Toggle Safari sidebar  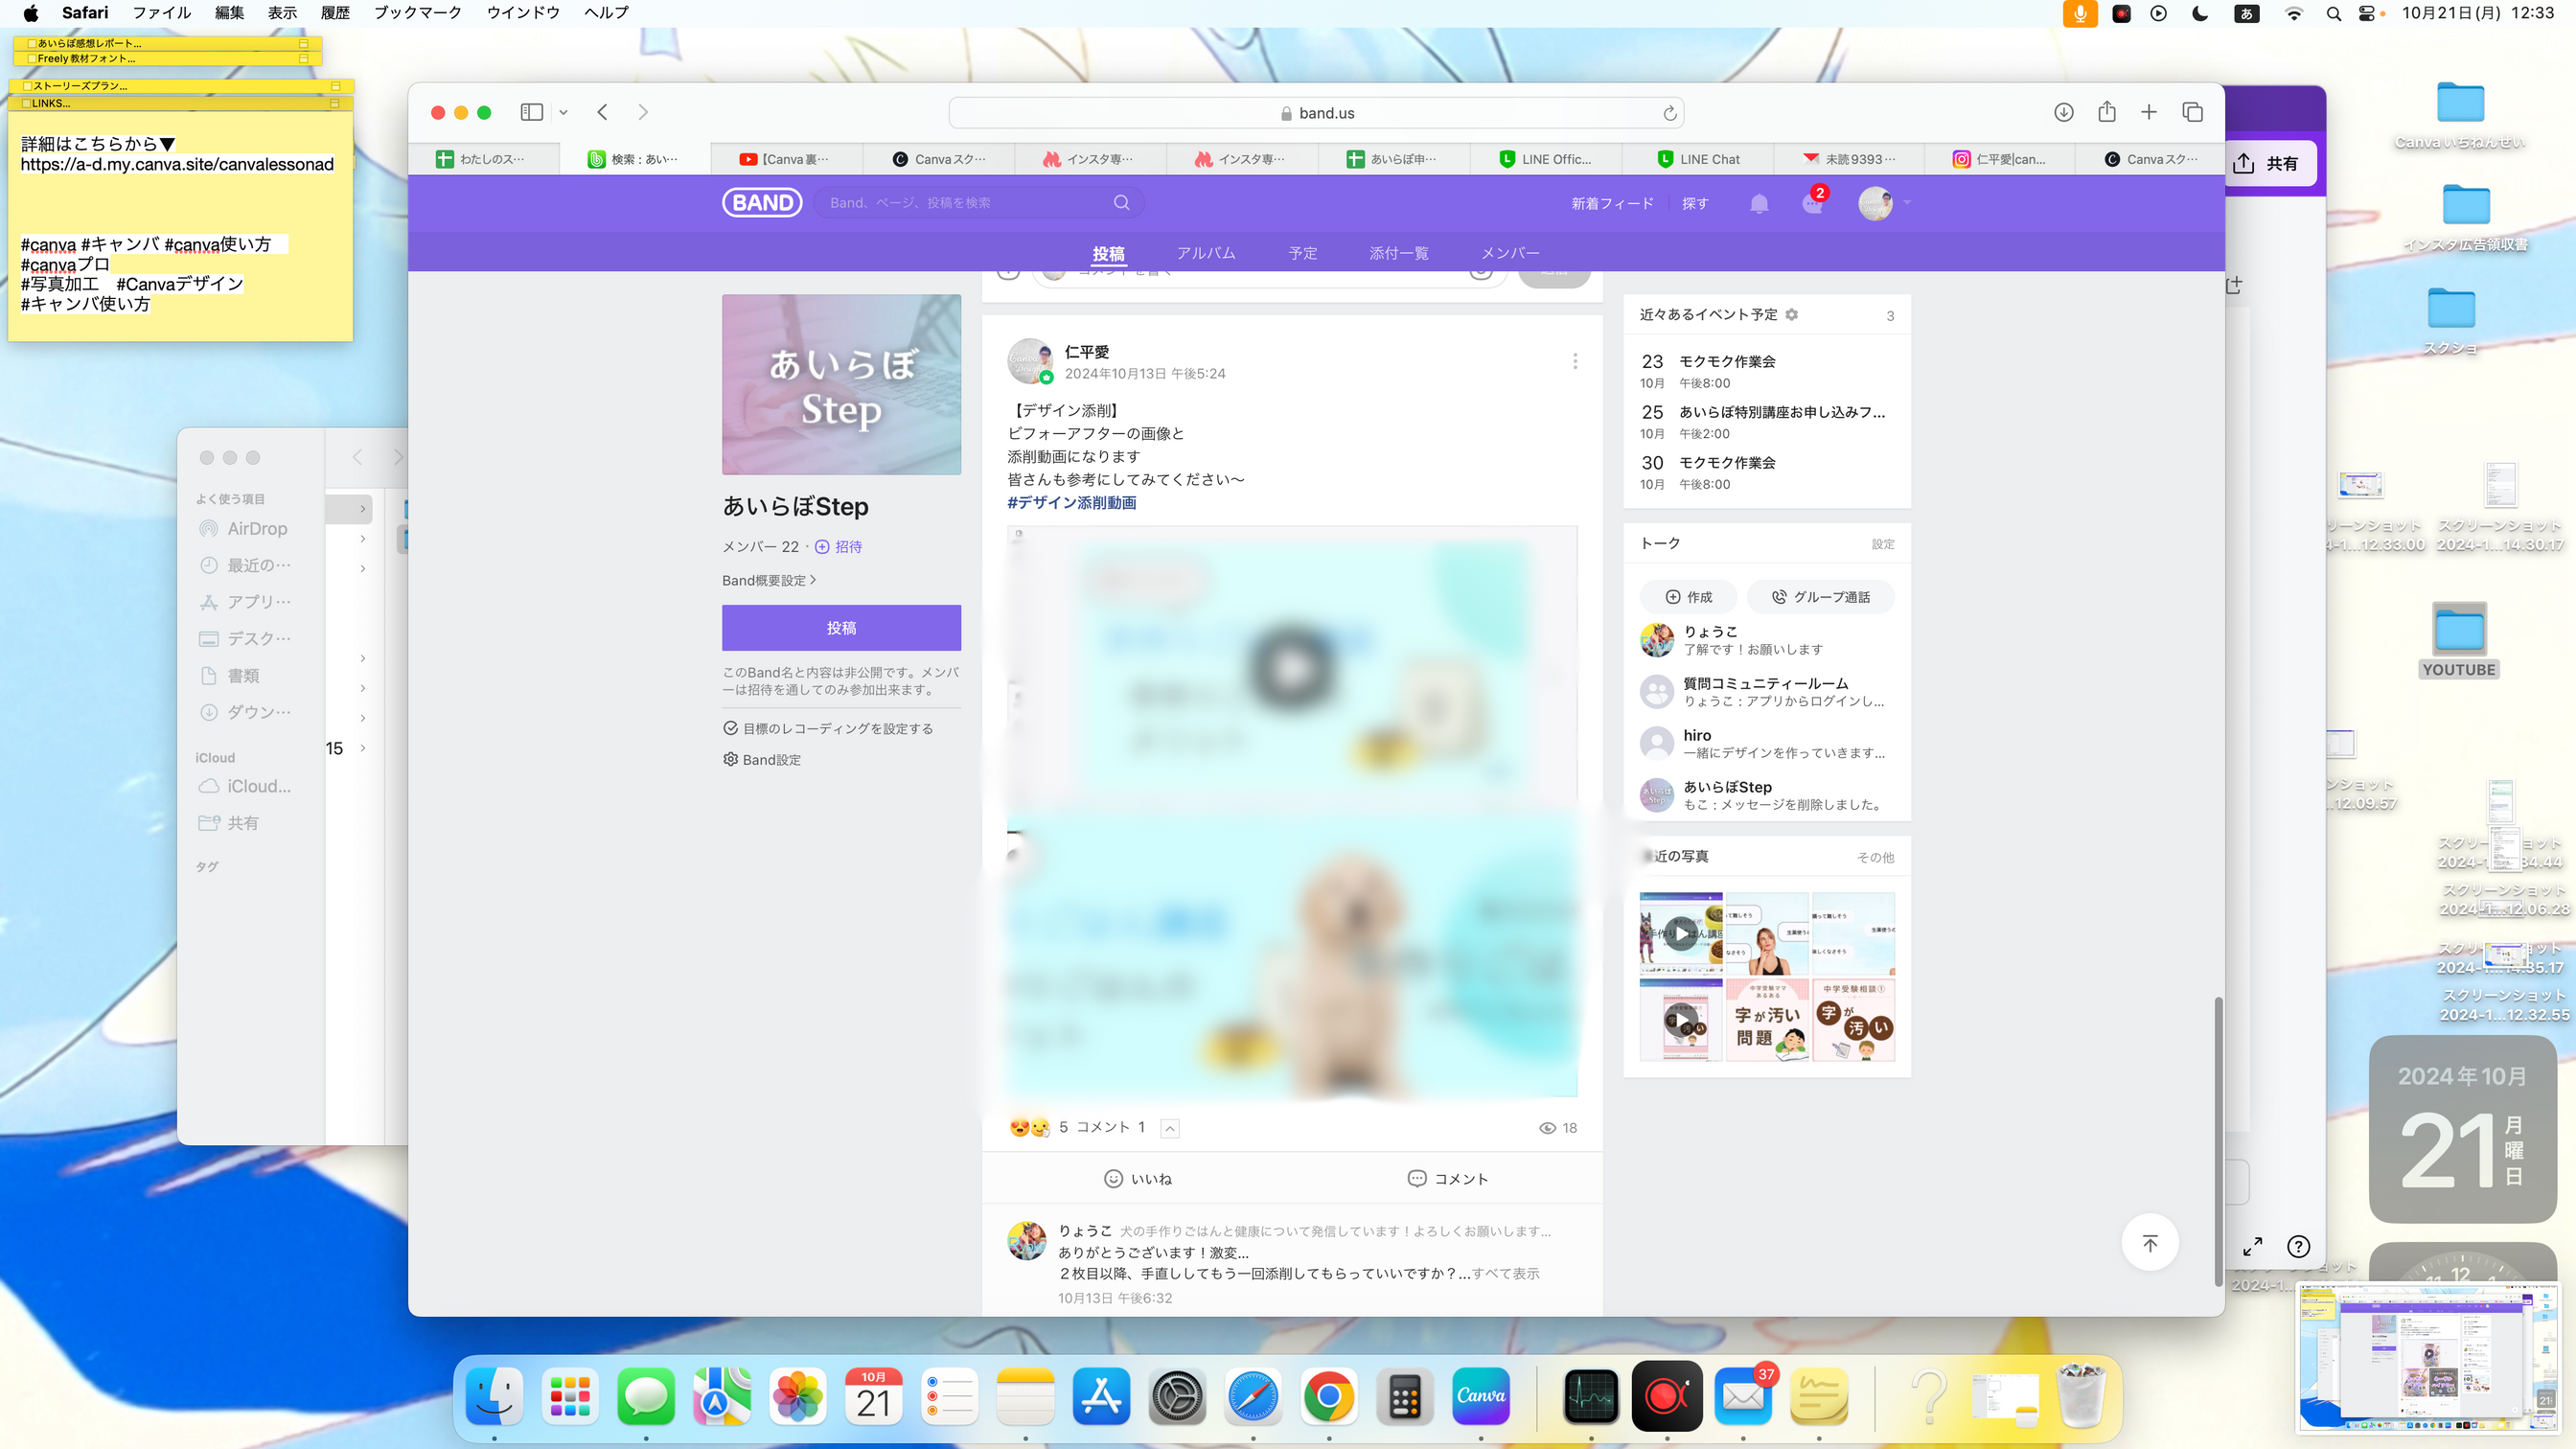pyautogui.click(x=532, y=112)
